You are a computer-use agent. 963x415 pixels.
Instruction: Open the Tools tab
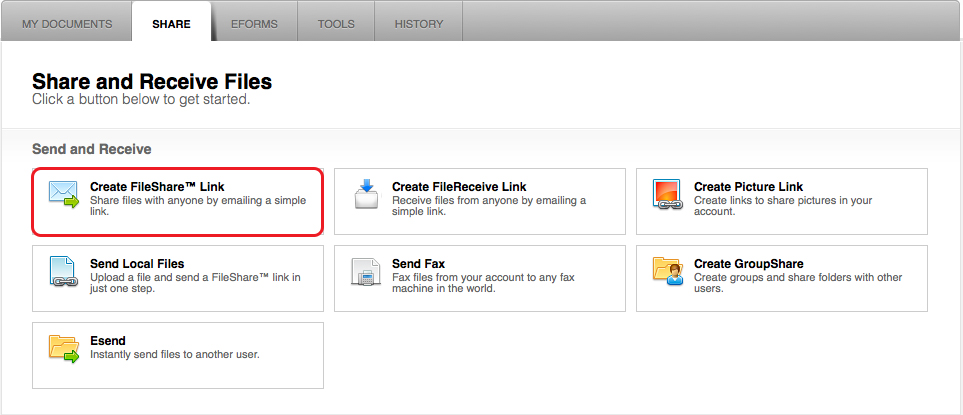pyautogui.click(x=336, y=25)
